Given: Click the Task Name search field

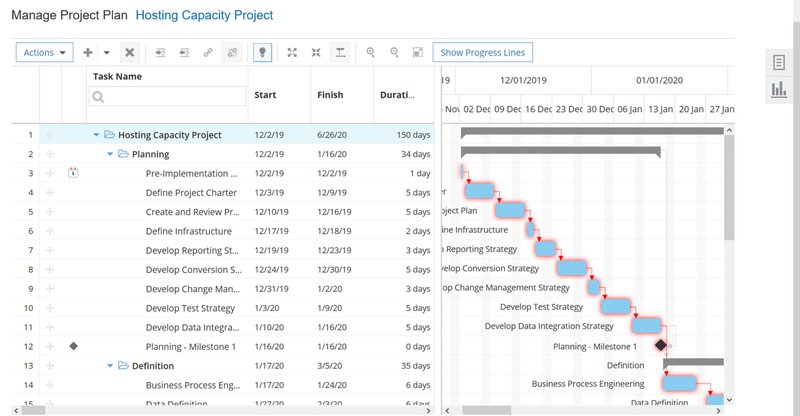Looking at the screenshot, I should point(168,97).
